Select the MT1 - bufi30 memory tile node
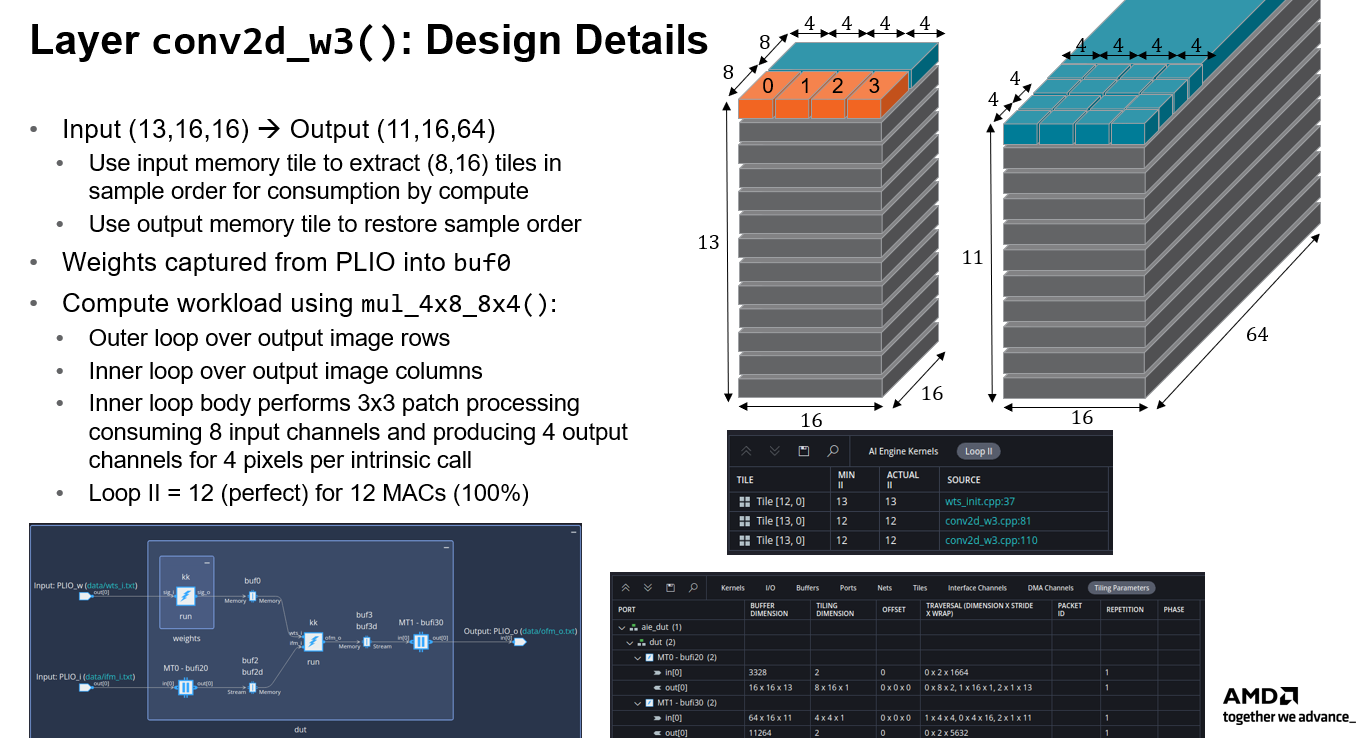The image size is (1363, 738). [420, 641]
